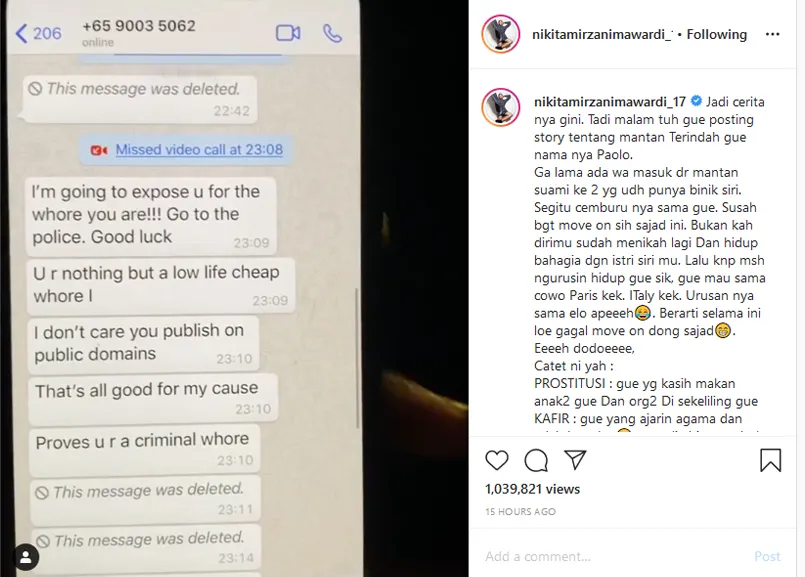Like the post with the heart icon
805x577 pixels.
point(496,460)
